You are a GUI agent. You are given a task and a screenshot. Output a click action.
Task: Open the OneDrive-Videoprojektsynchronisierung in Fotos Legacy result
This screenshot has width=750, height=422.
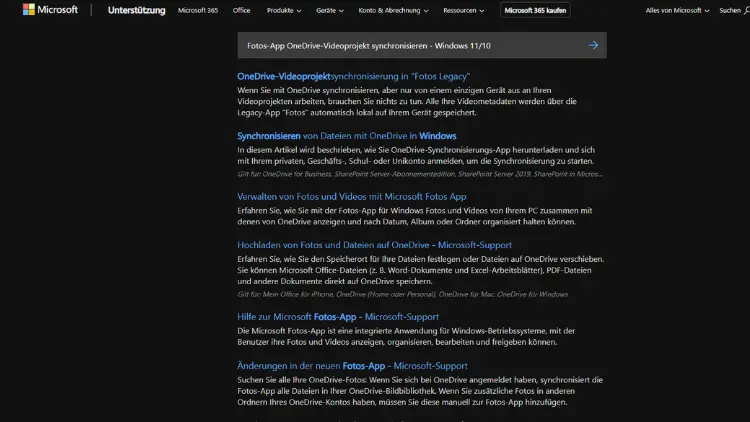(353, 76)
